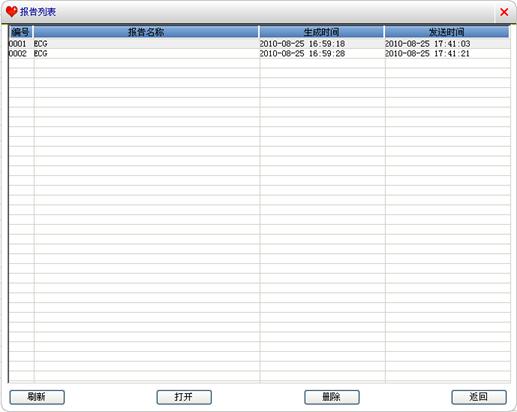Click the 刷新 refresh button
The width and height of the screenshot is (517, 412).
(37, 397)
